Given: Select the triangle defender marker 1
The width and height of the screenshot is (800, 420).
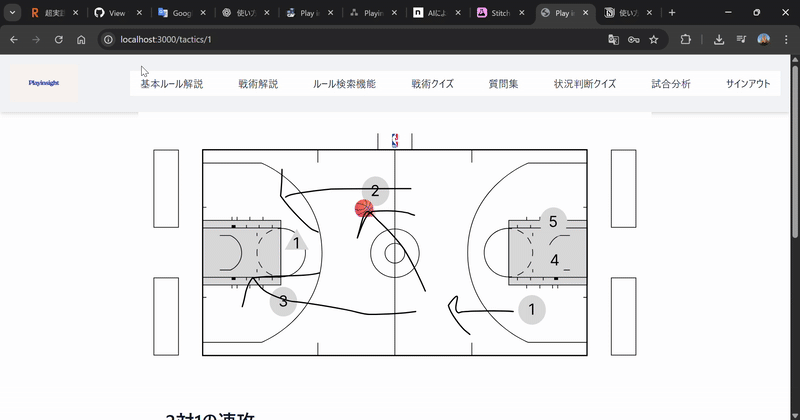Looking at the screenshot, I should pyautogui.click(x=296, y=241).
